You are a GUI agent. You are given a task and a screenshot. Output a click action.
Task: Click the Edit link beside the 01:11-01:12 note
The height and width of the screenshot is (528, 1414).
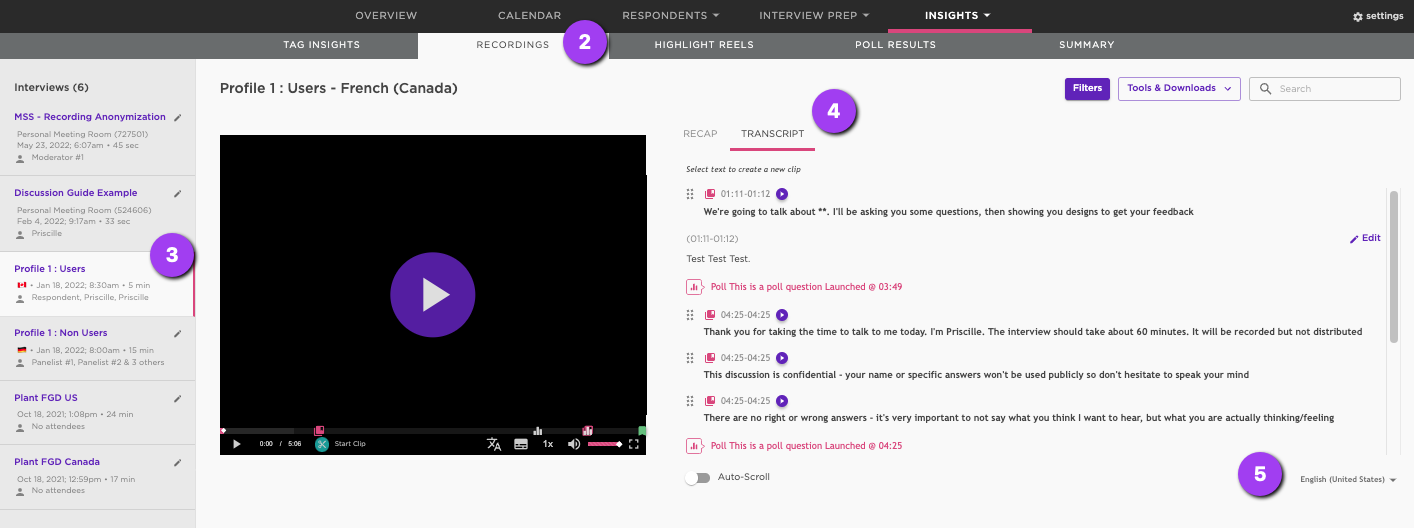(x=1365, y=238)
